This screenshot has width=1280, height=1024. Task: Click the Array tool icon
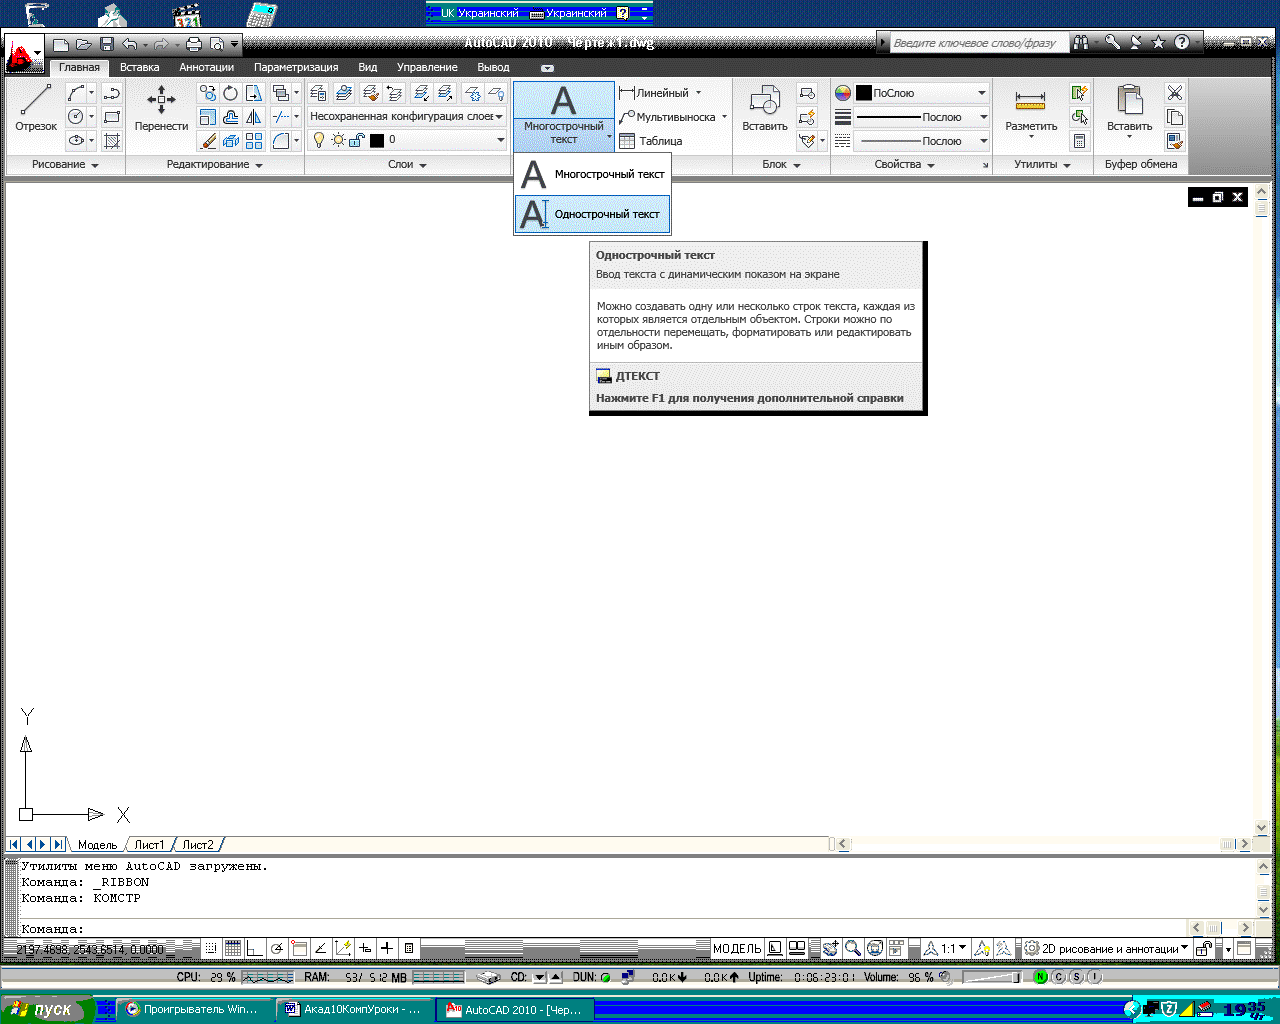(254, 141)
